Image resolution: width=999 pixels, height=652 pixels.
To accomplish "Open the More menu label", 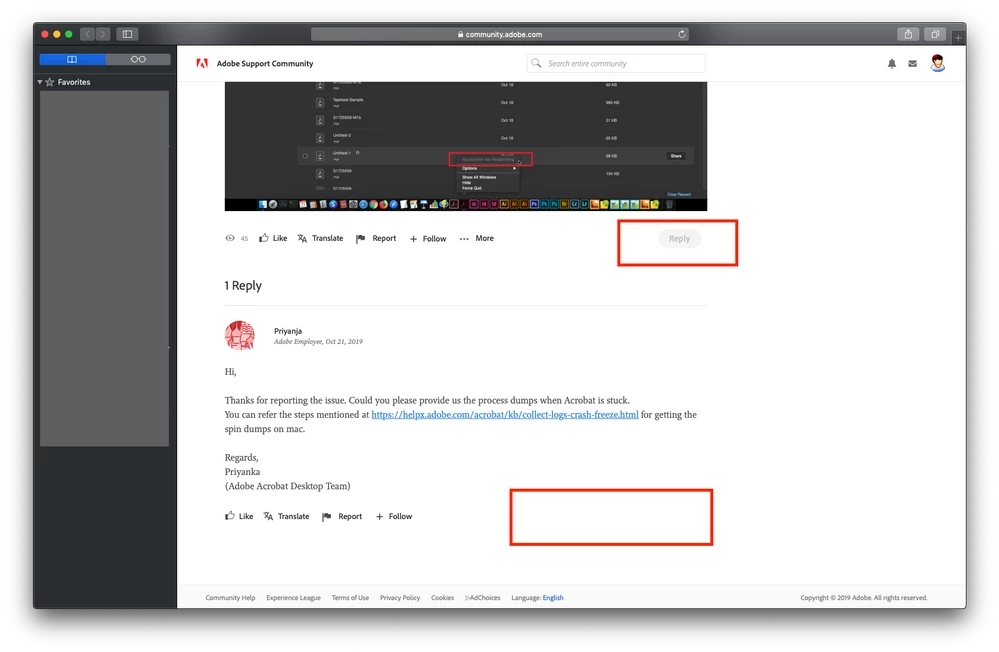I will (x=484, y=238).
